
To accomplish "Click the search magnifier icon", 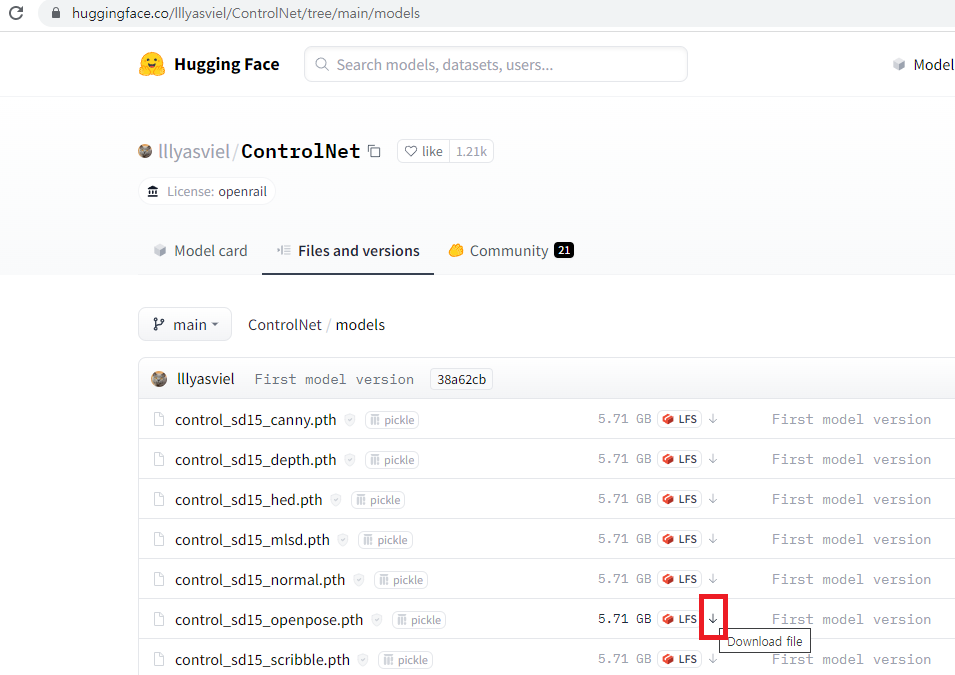I will [322, 65].
